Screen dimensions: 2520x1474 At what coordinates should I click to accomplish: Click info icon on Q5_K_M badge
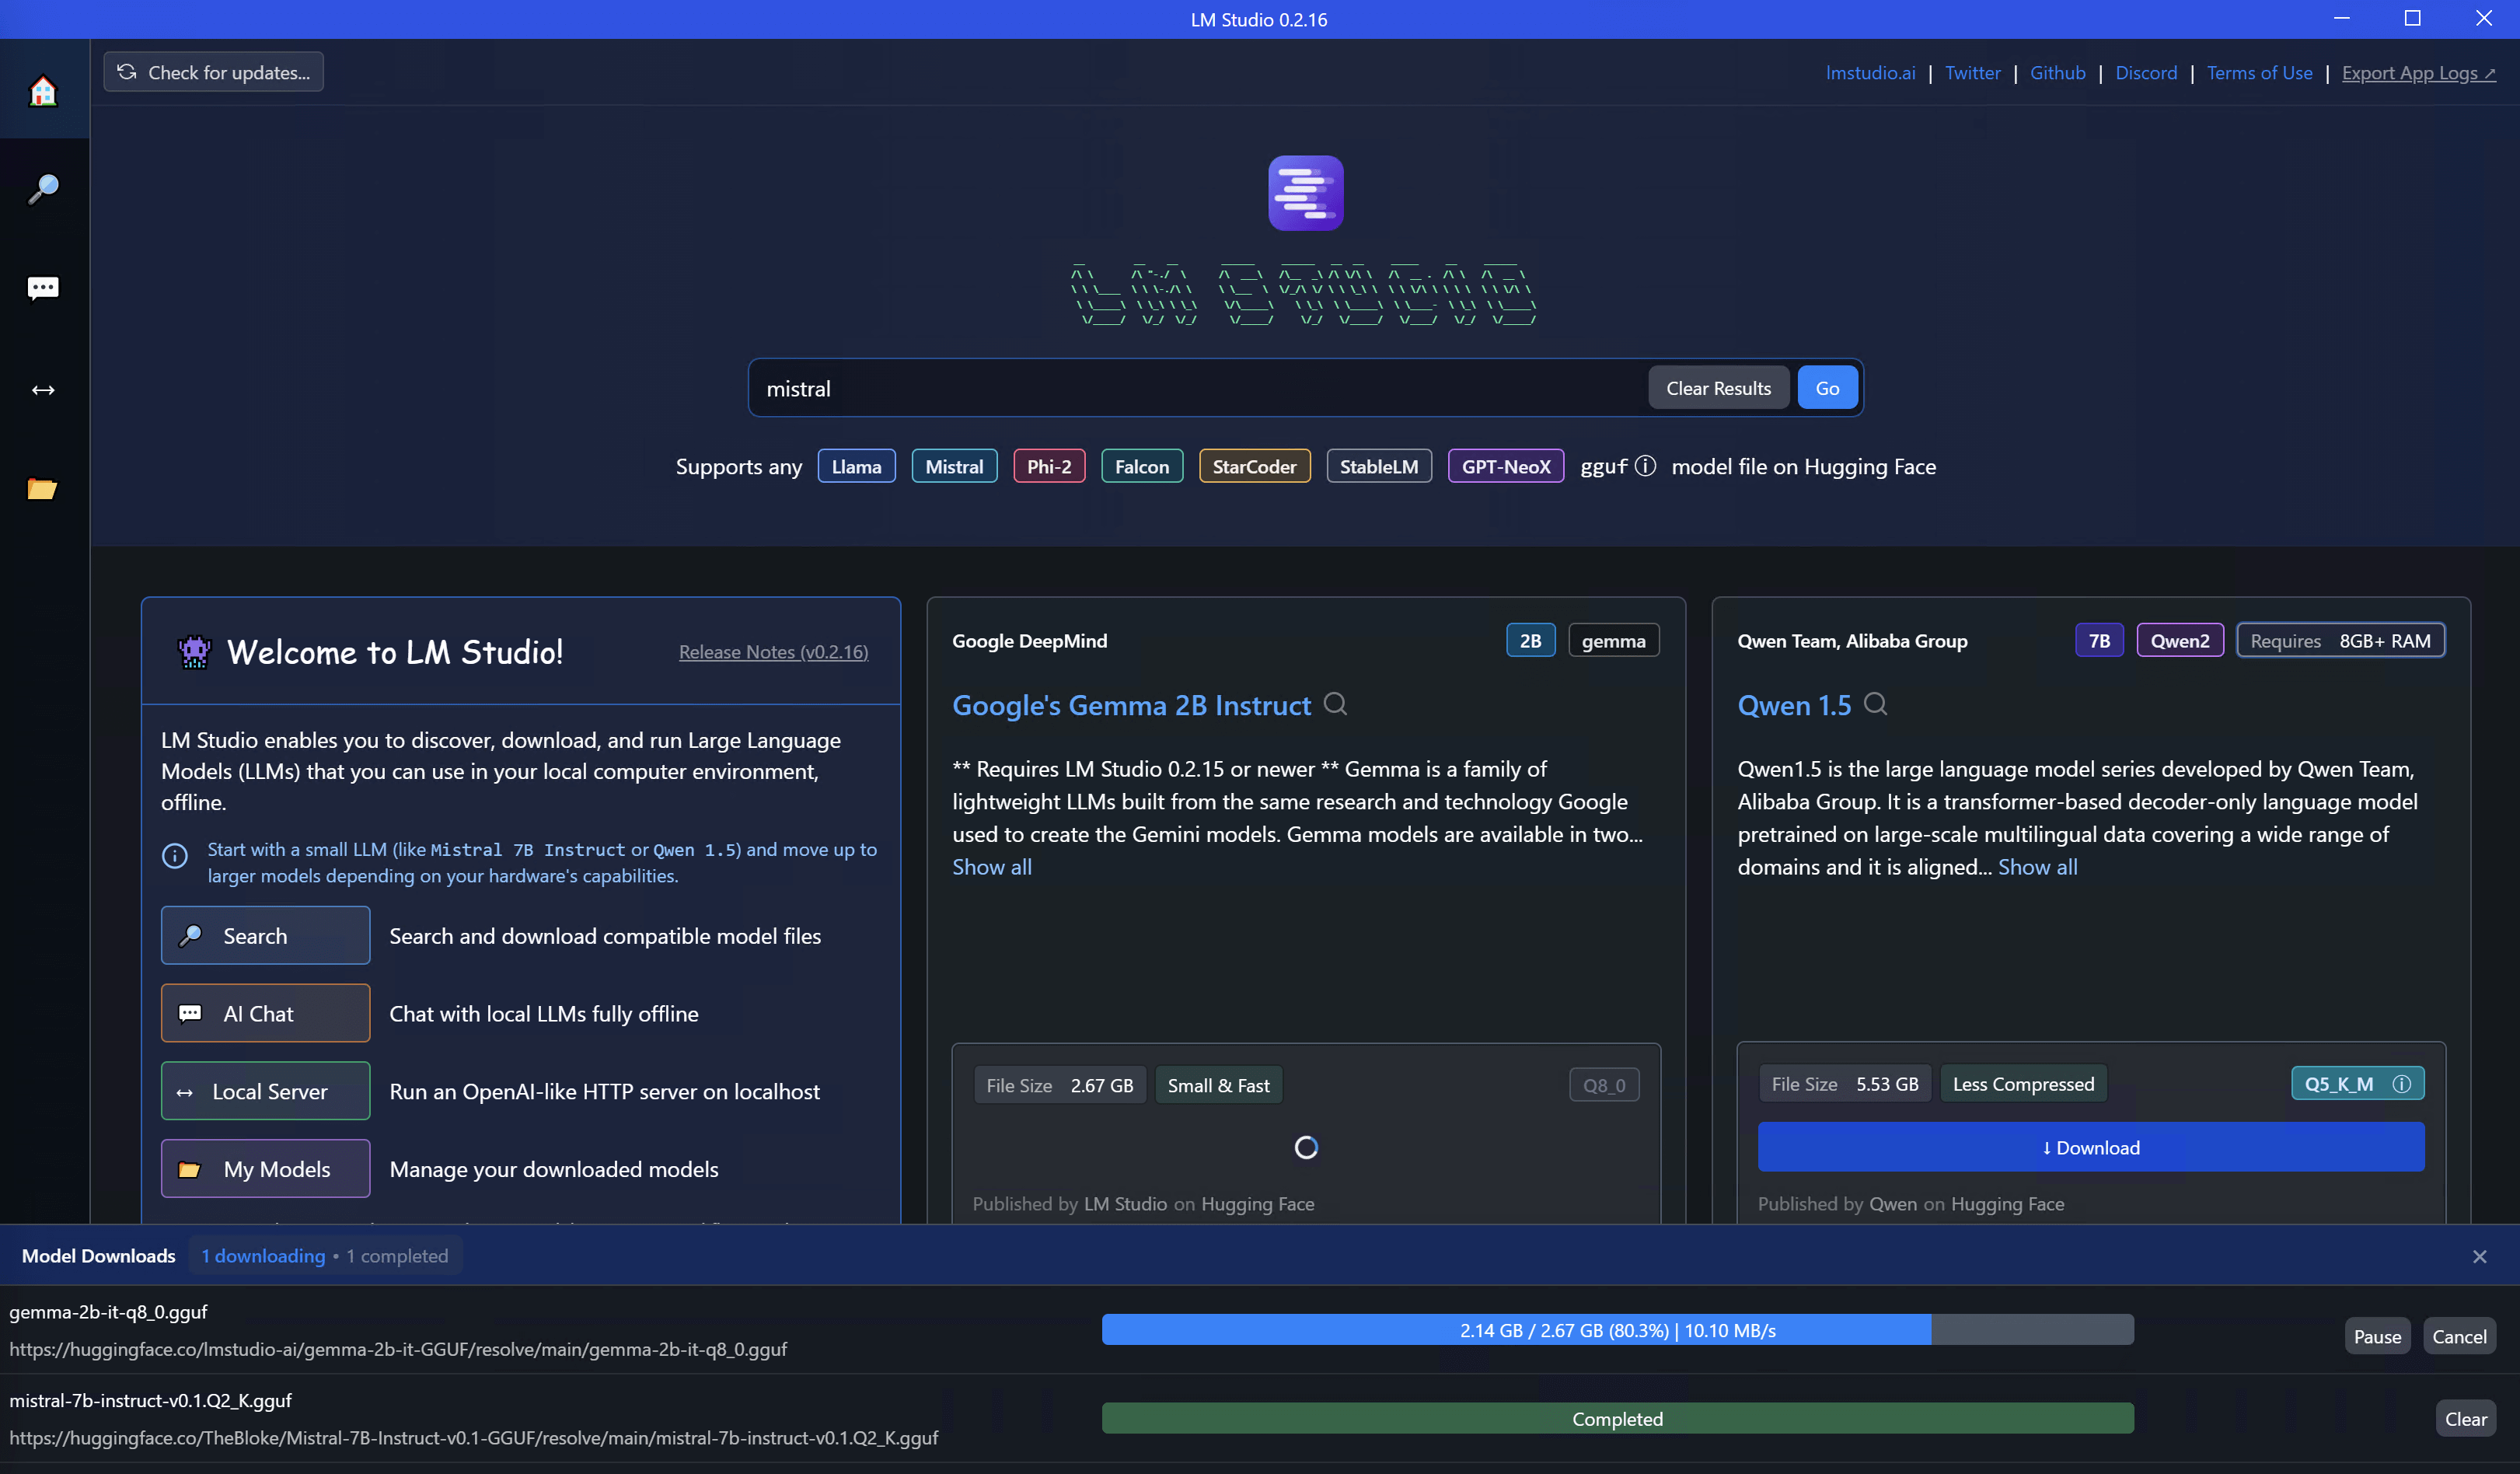[x=2401, y=1084]
